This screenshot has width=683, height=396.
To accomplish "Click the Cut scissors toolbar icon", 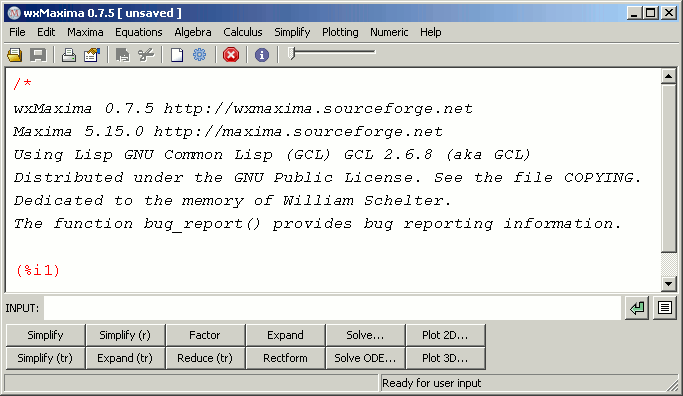I will pyautogui.click(x=146, y=55).
